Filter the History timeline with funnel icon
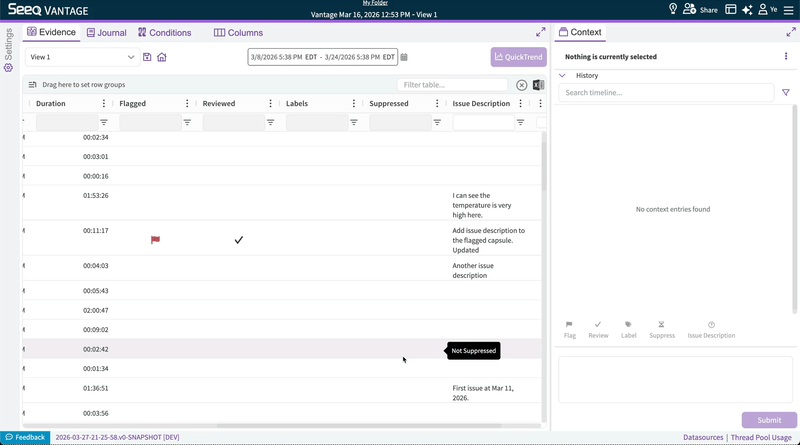 click(x=786, y=92)
